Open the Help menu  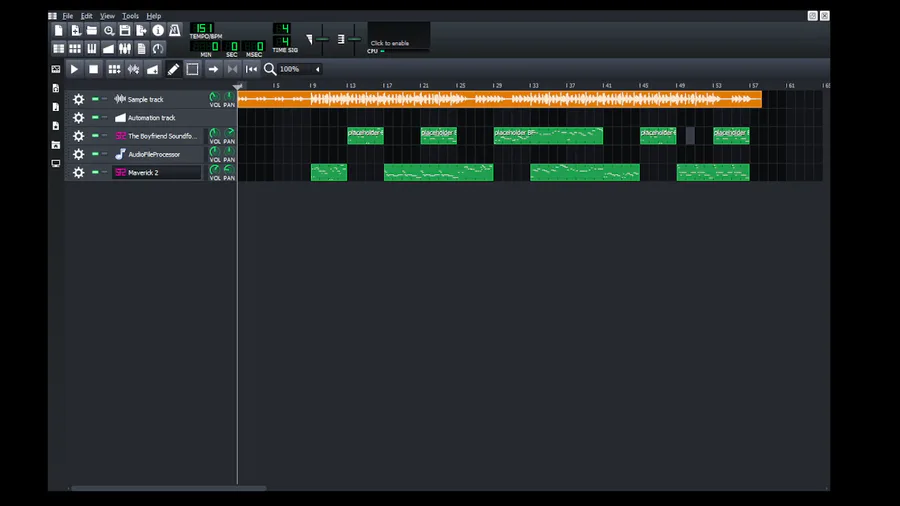coord(154,16)
